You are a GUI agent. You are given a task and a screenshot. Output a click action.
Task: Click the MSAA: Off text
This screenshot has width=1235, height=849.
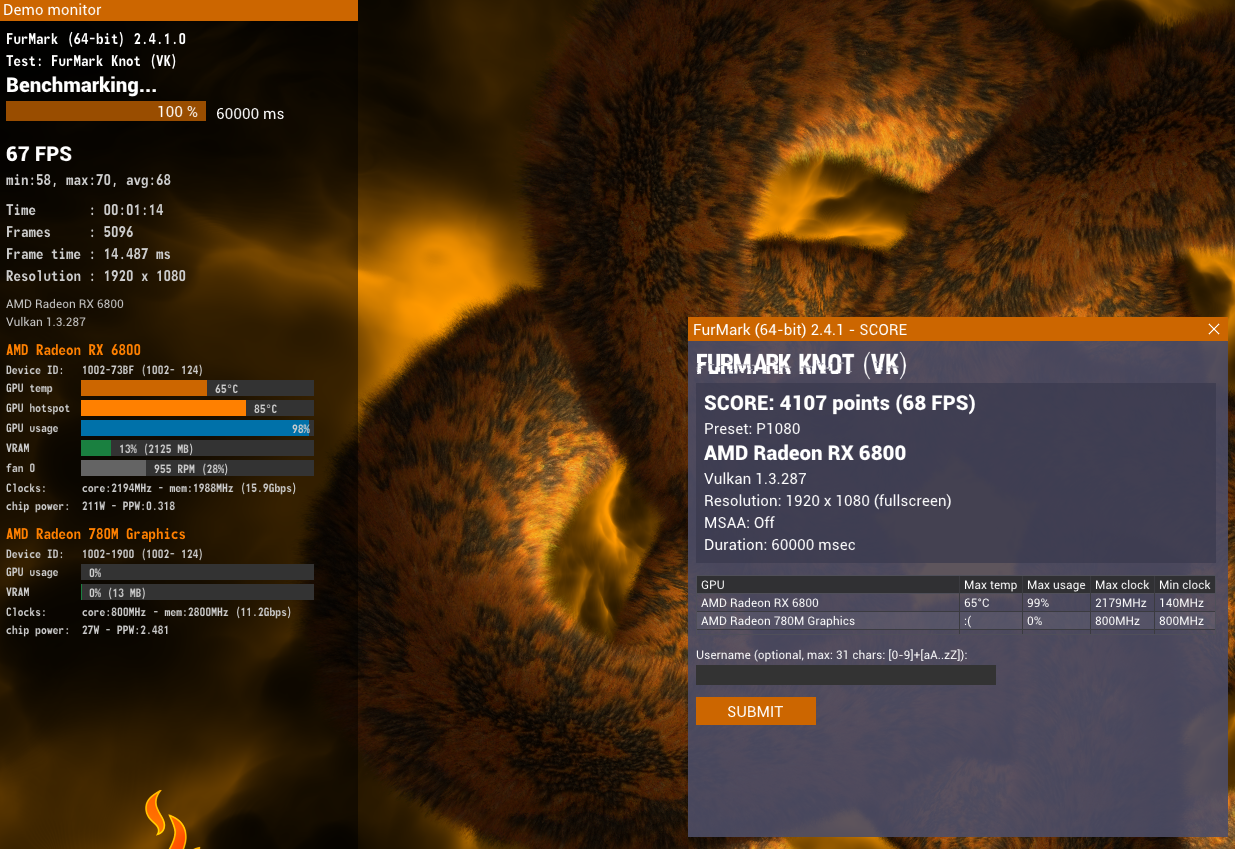click(x=739, y=523)
